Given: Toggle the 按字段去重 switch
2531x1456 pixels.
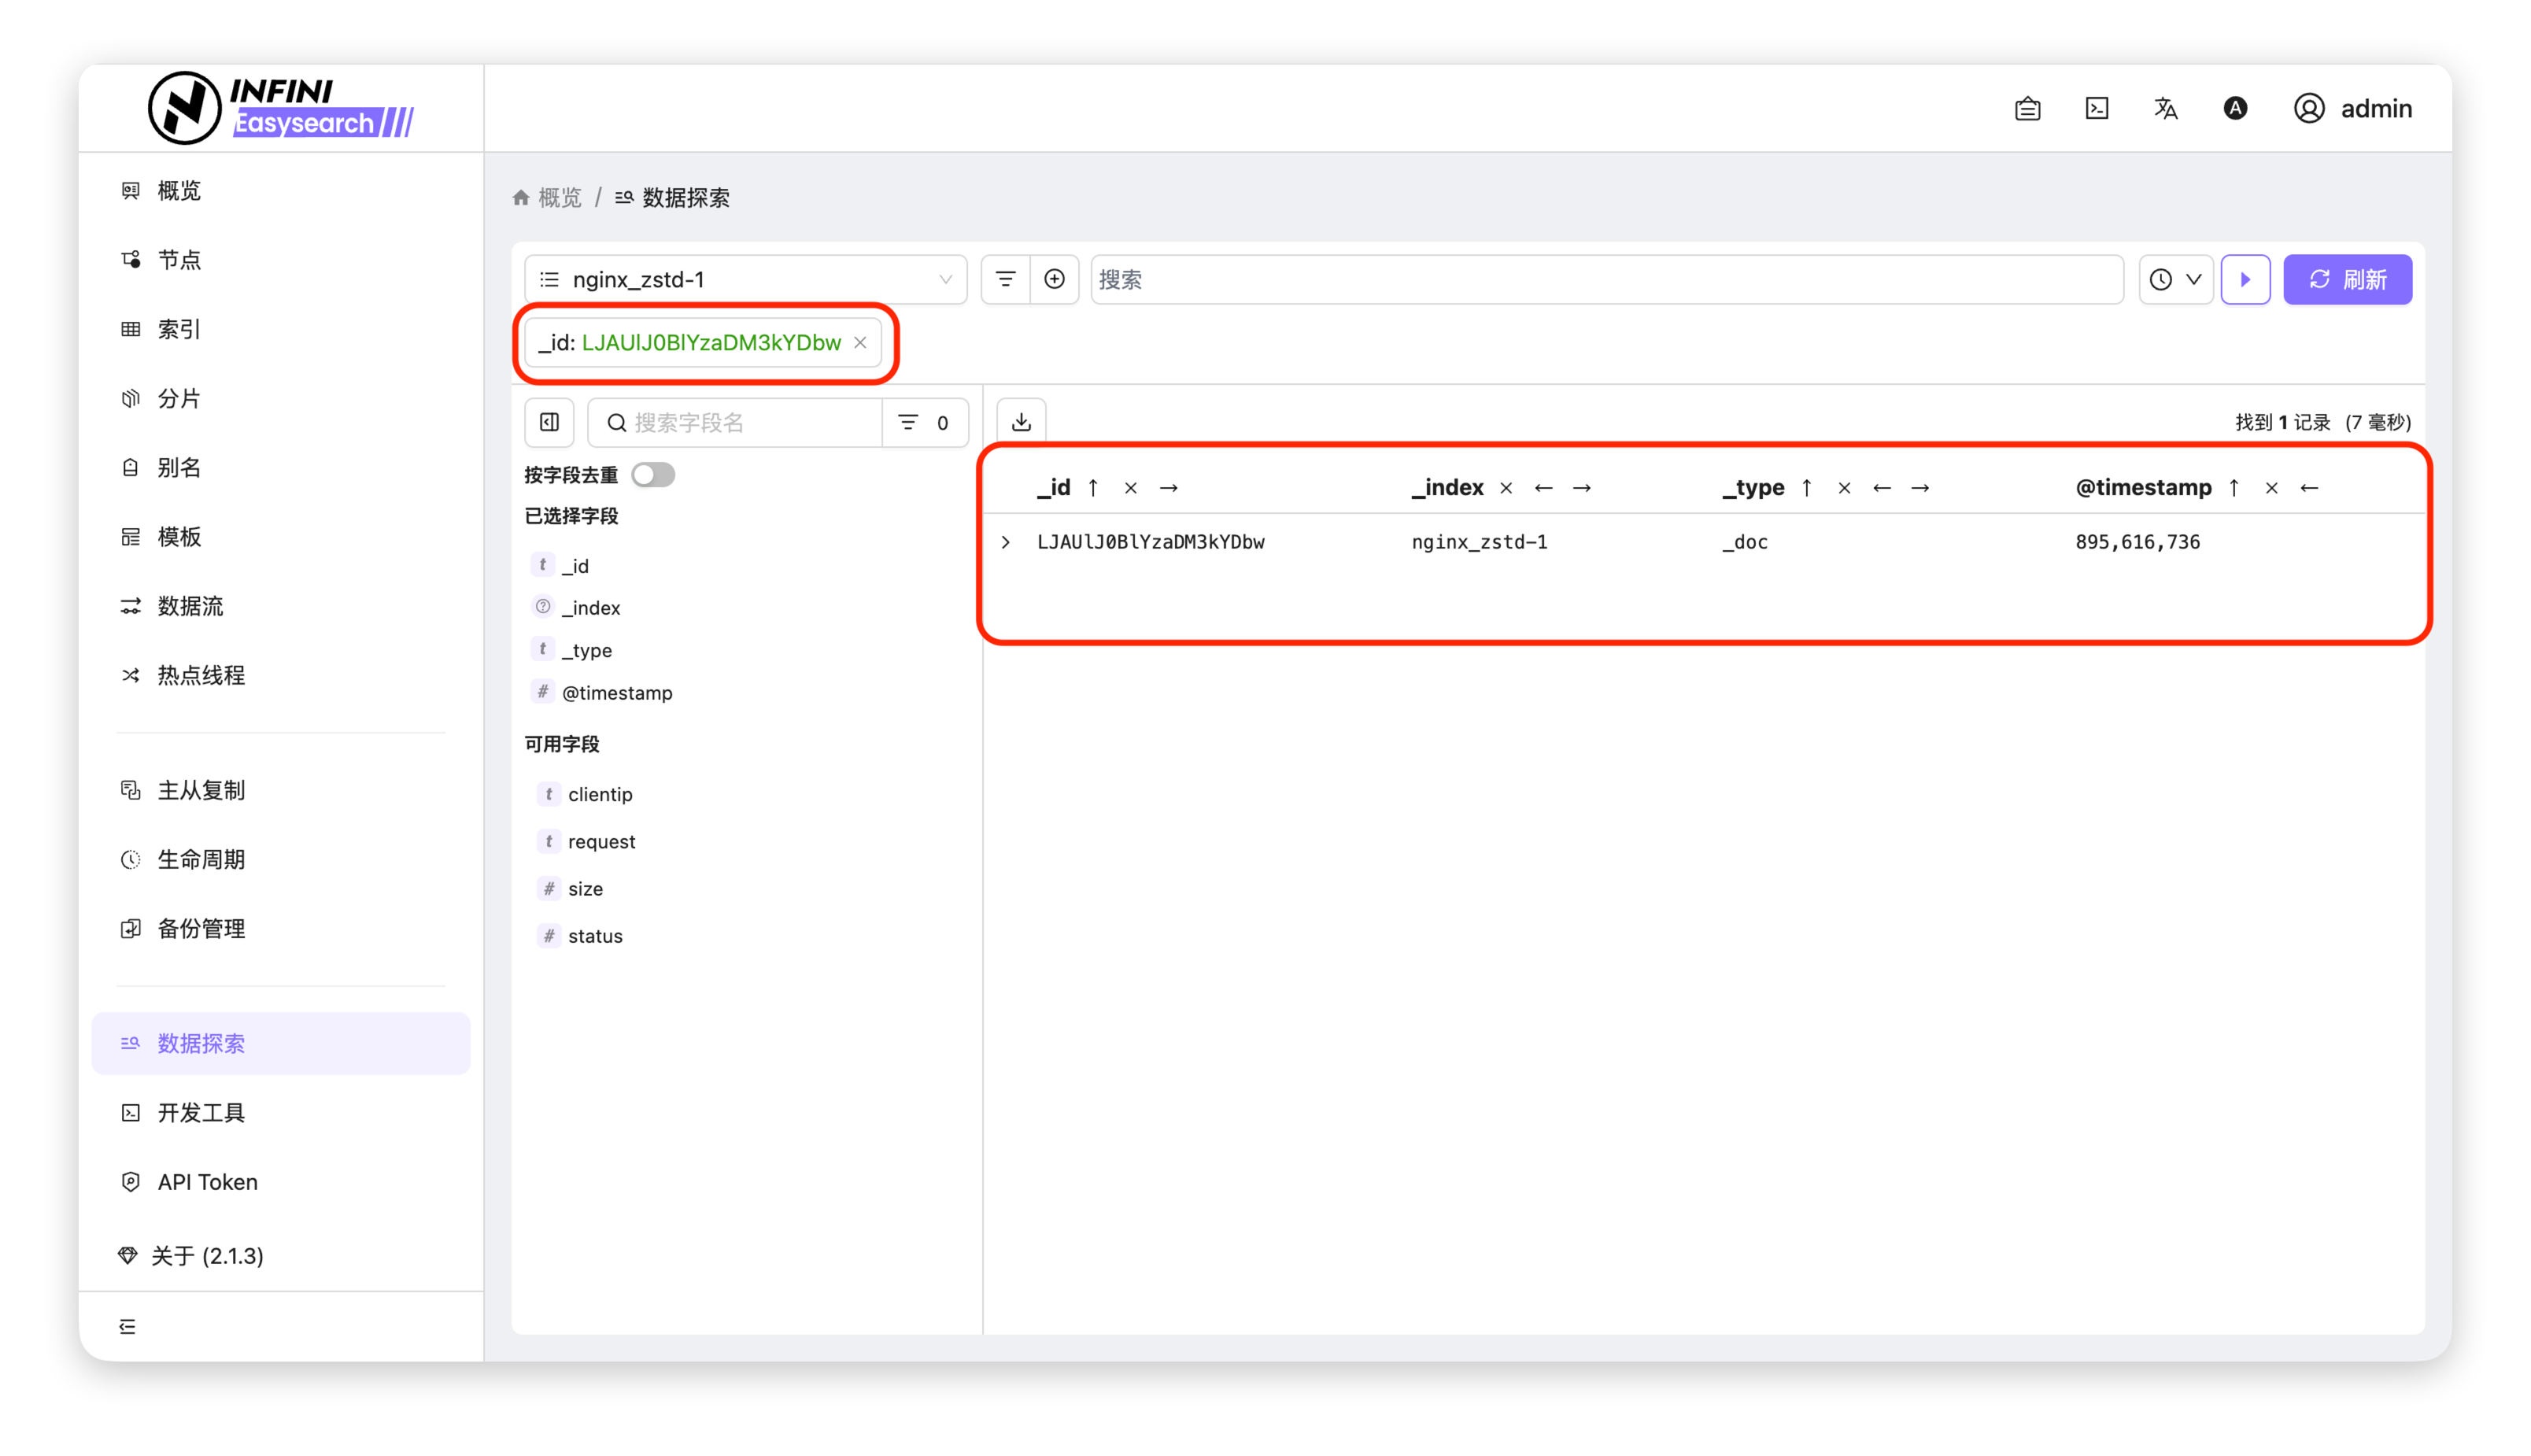Looking at the screenshot, I should [x=653, y=475].
